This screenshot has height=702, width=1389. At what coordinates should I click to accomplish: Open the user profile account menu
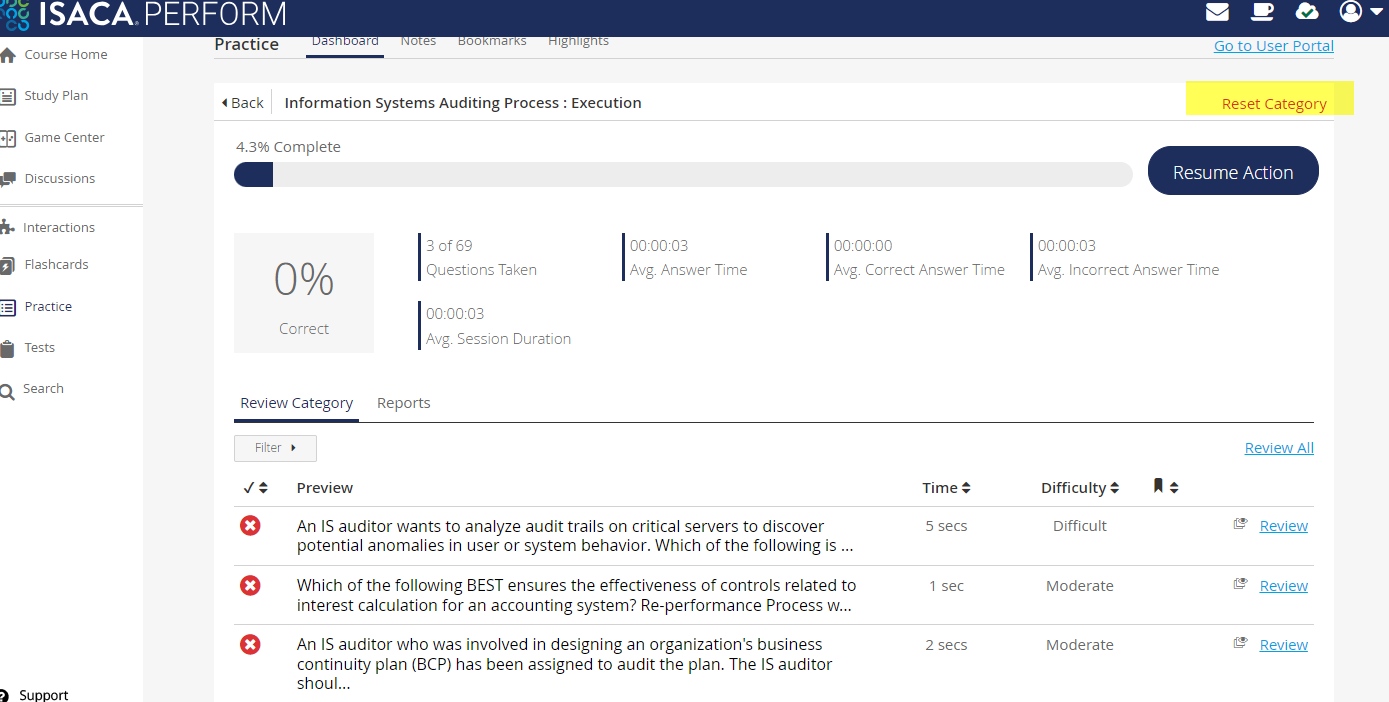coord(1360,12)
